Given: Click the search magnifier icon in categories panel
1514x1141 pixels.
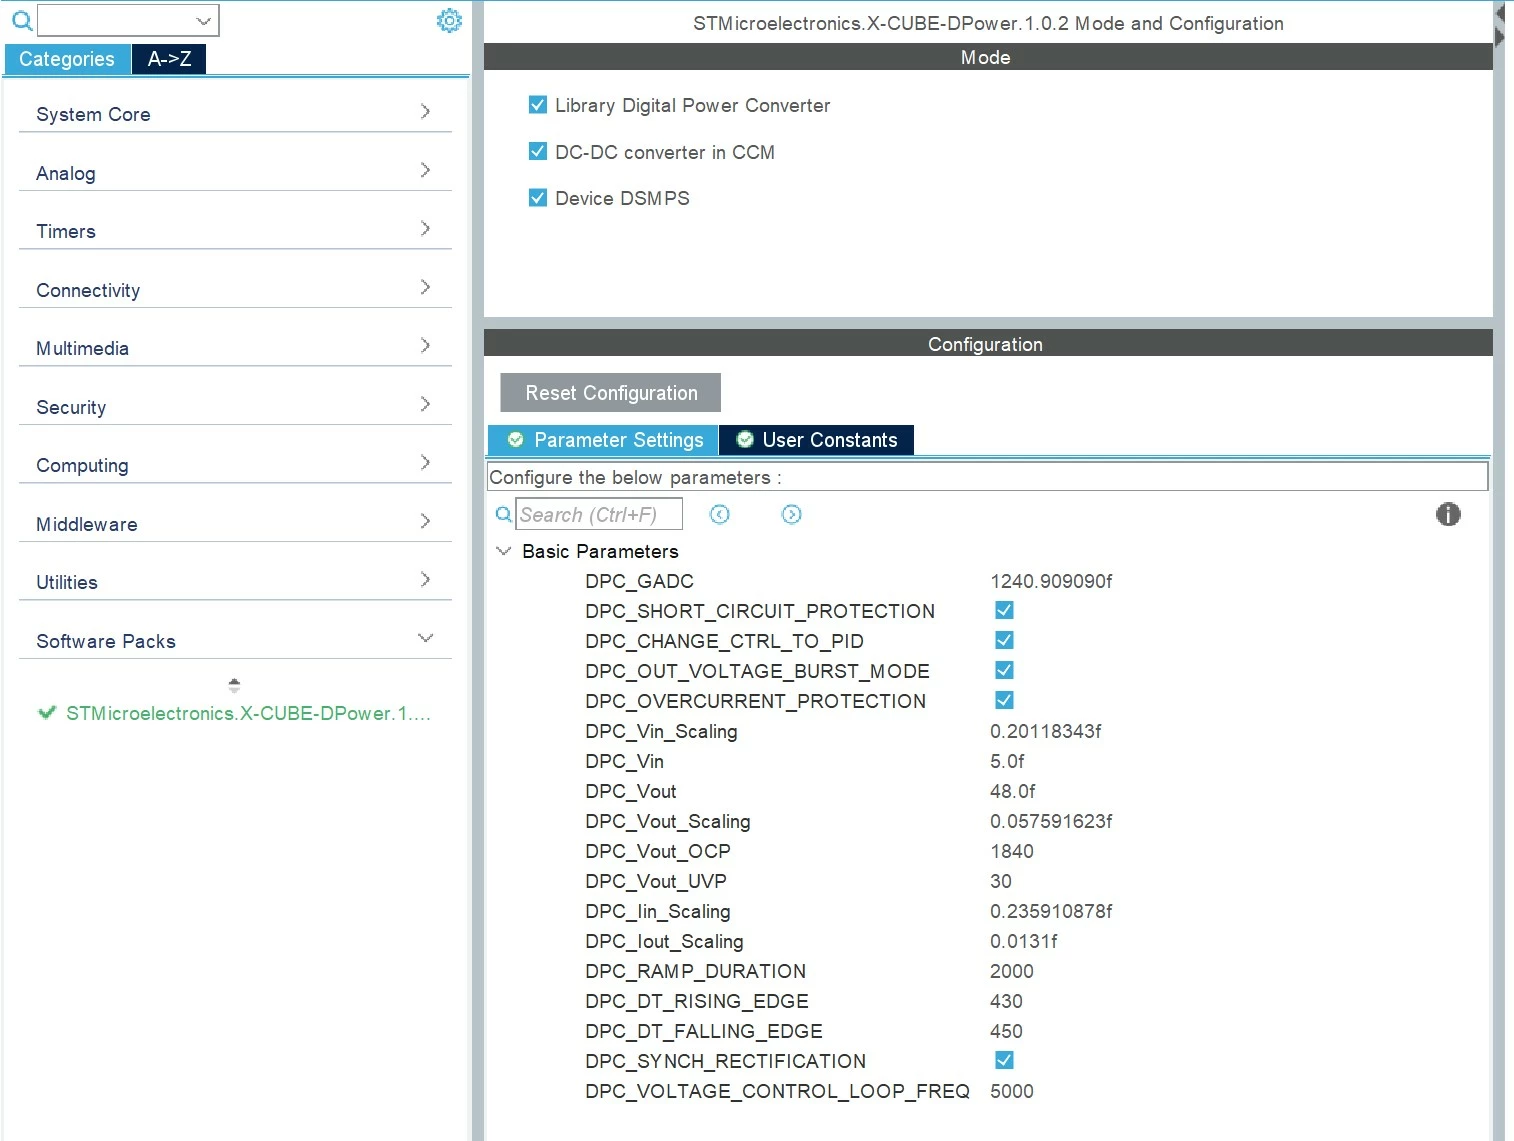Looking at the screenshot, I should tap(21, 20).
